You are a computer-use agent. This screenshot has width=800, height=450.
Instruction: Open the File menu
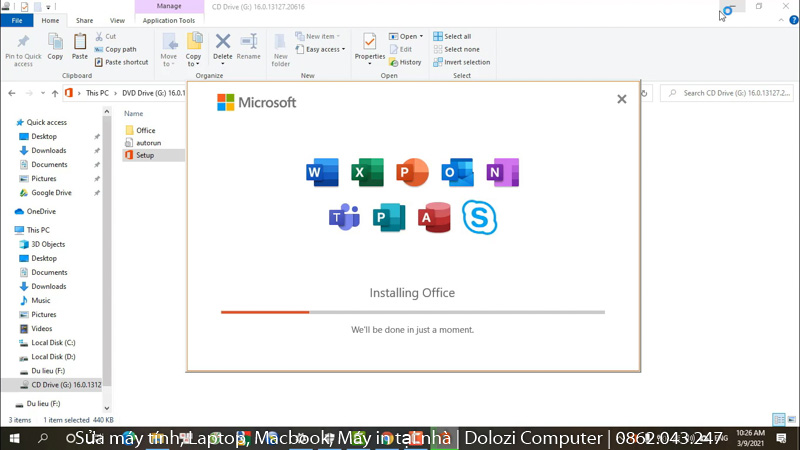click(16, 20)
